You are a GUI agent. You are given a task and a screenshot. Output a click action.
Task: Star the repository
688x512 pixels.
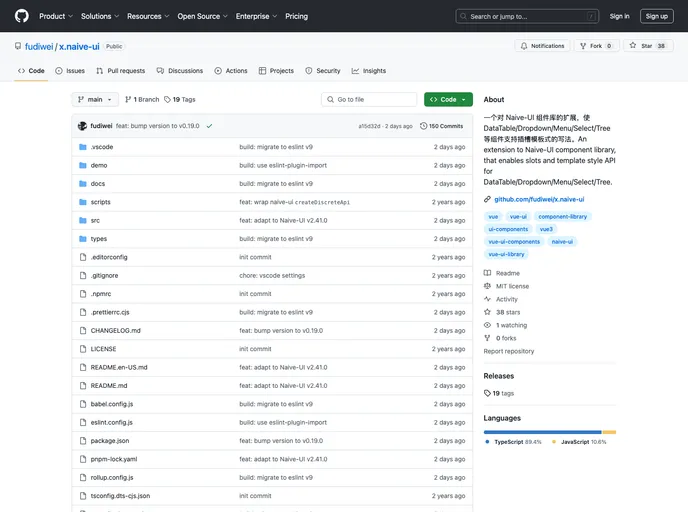[648, 46]
